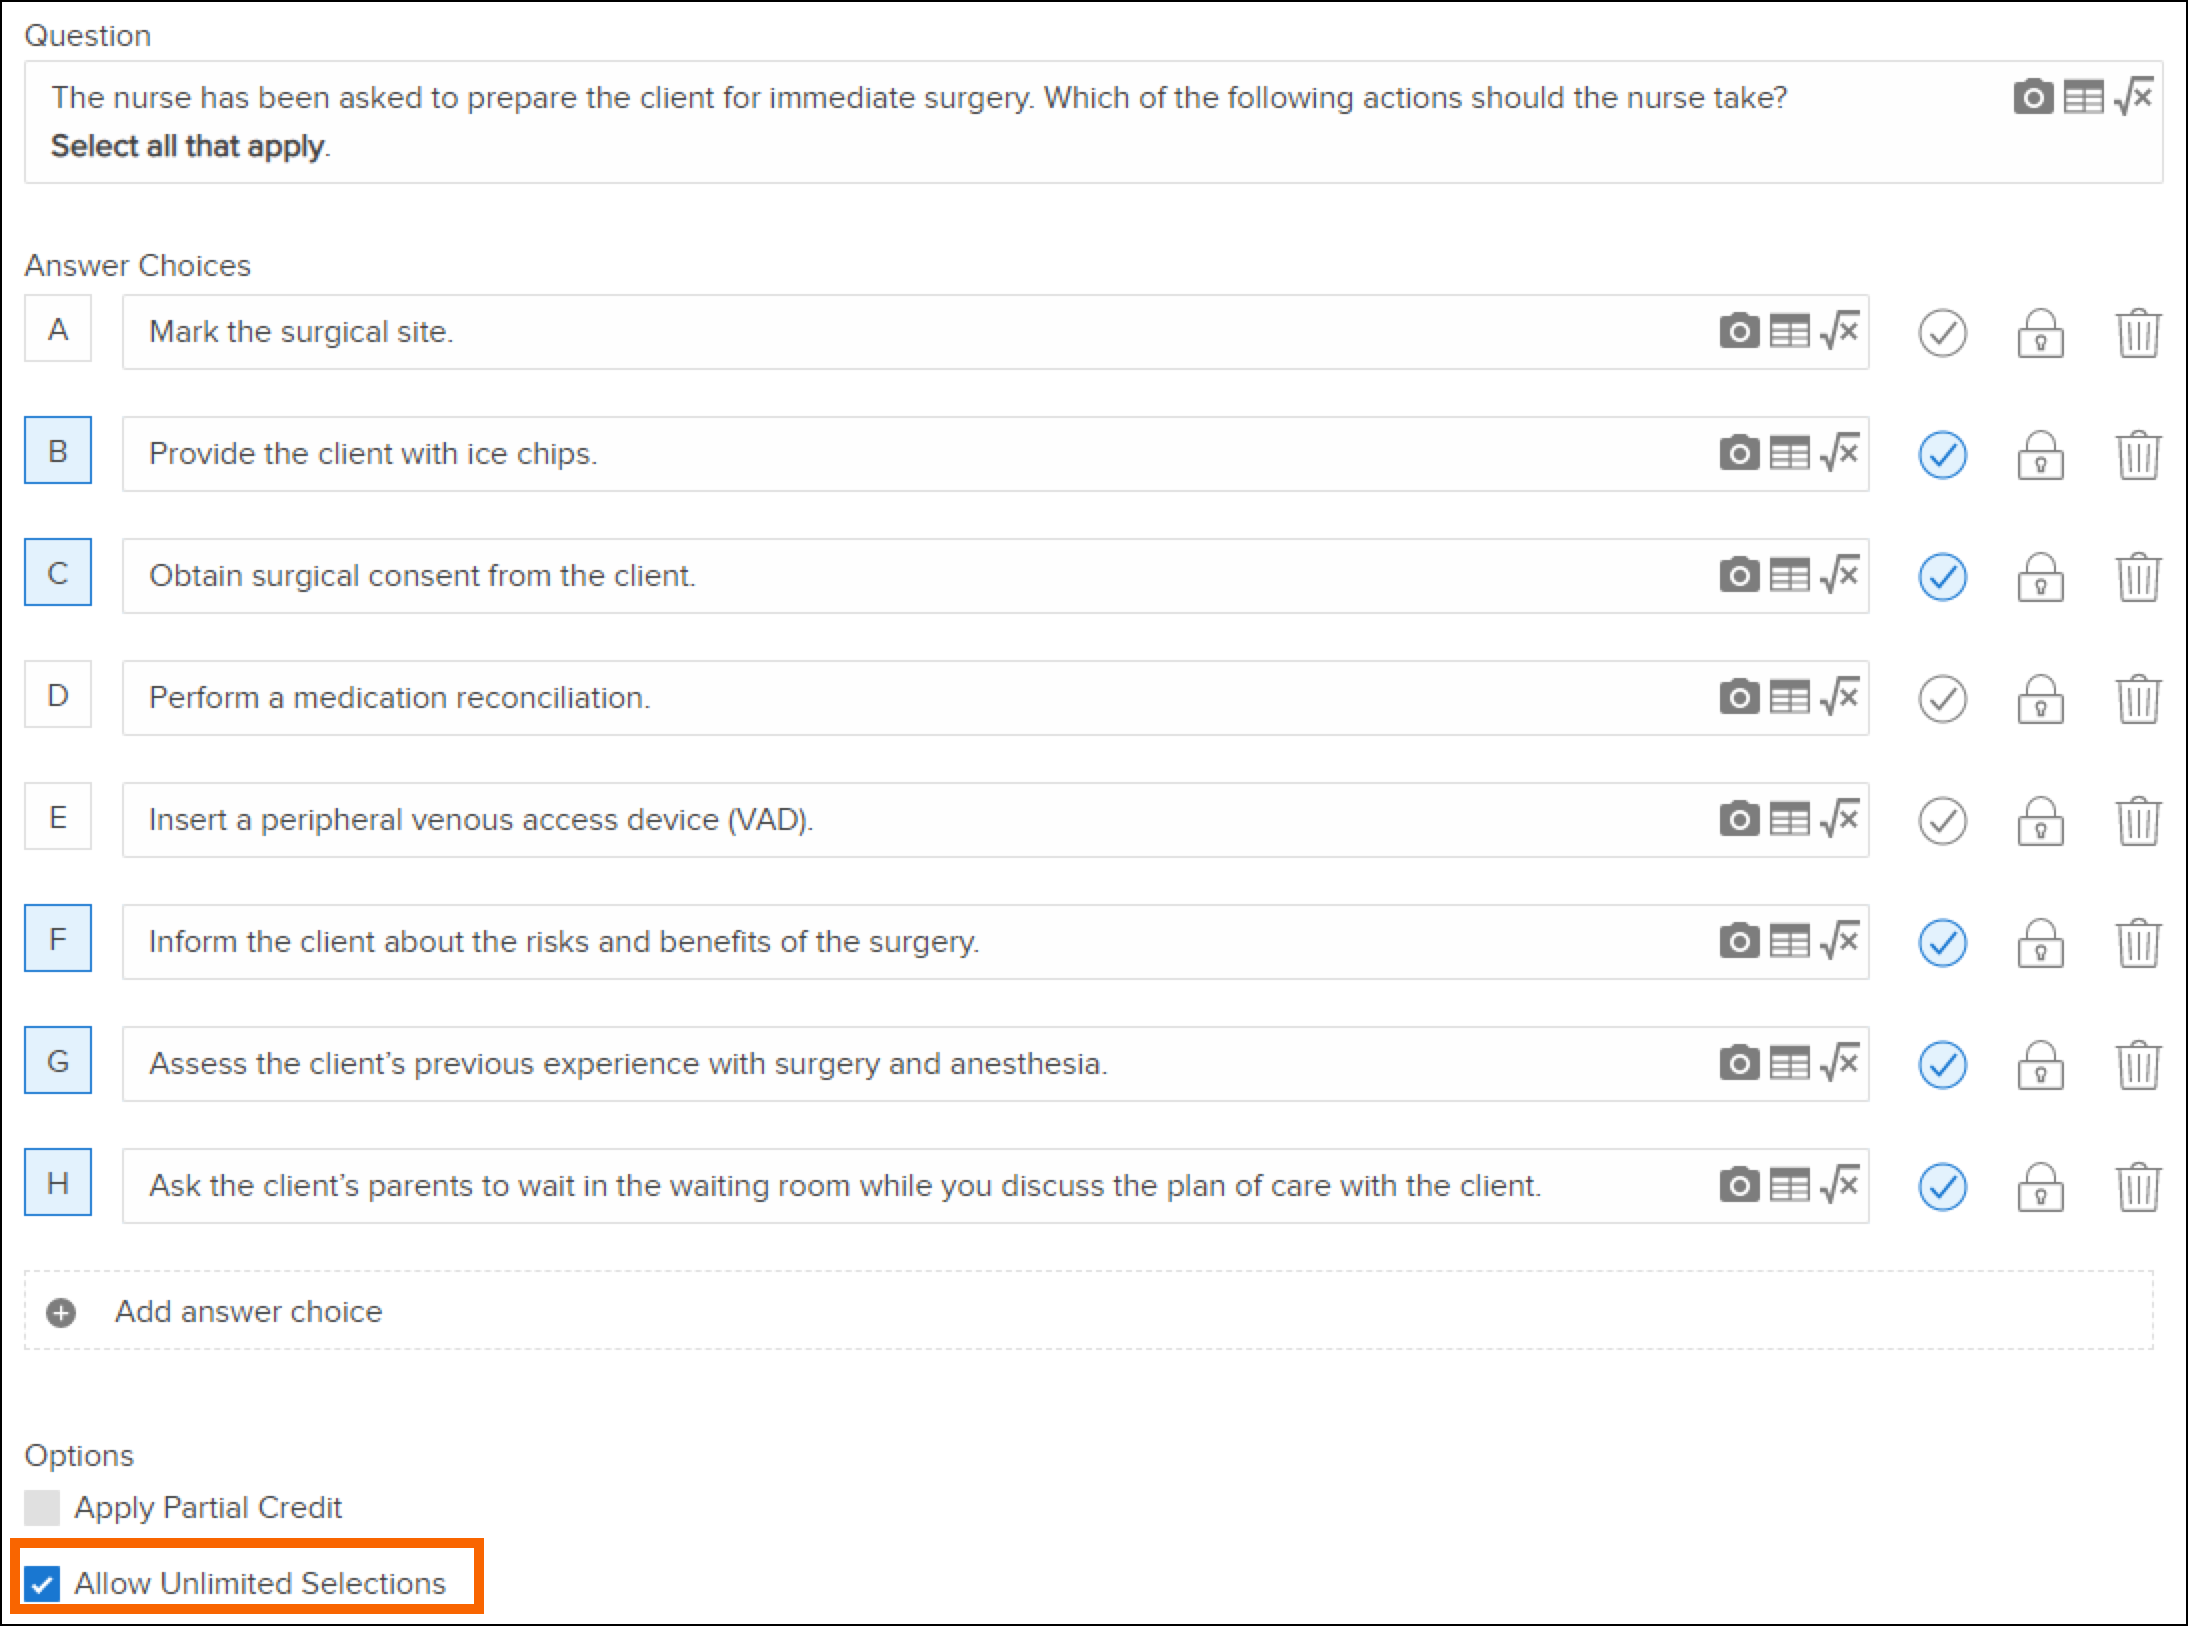Mark answer A as correct
This screenshot has height=1626, width=2188.
pyautogui.click(x=1942, y=333)
